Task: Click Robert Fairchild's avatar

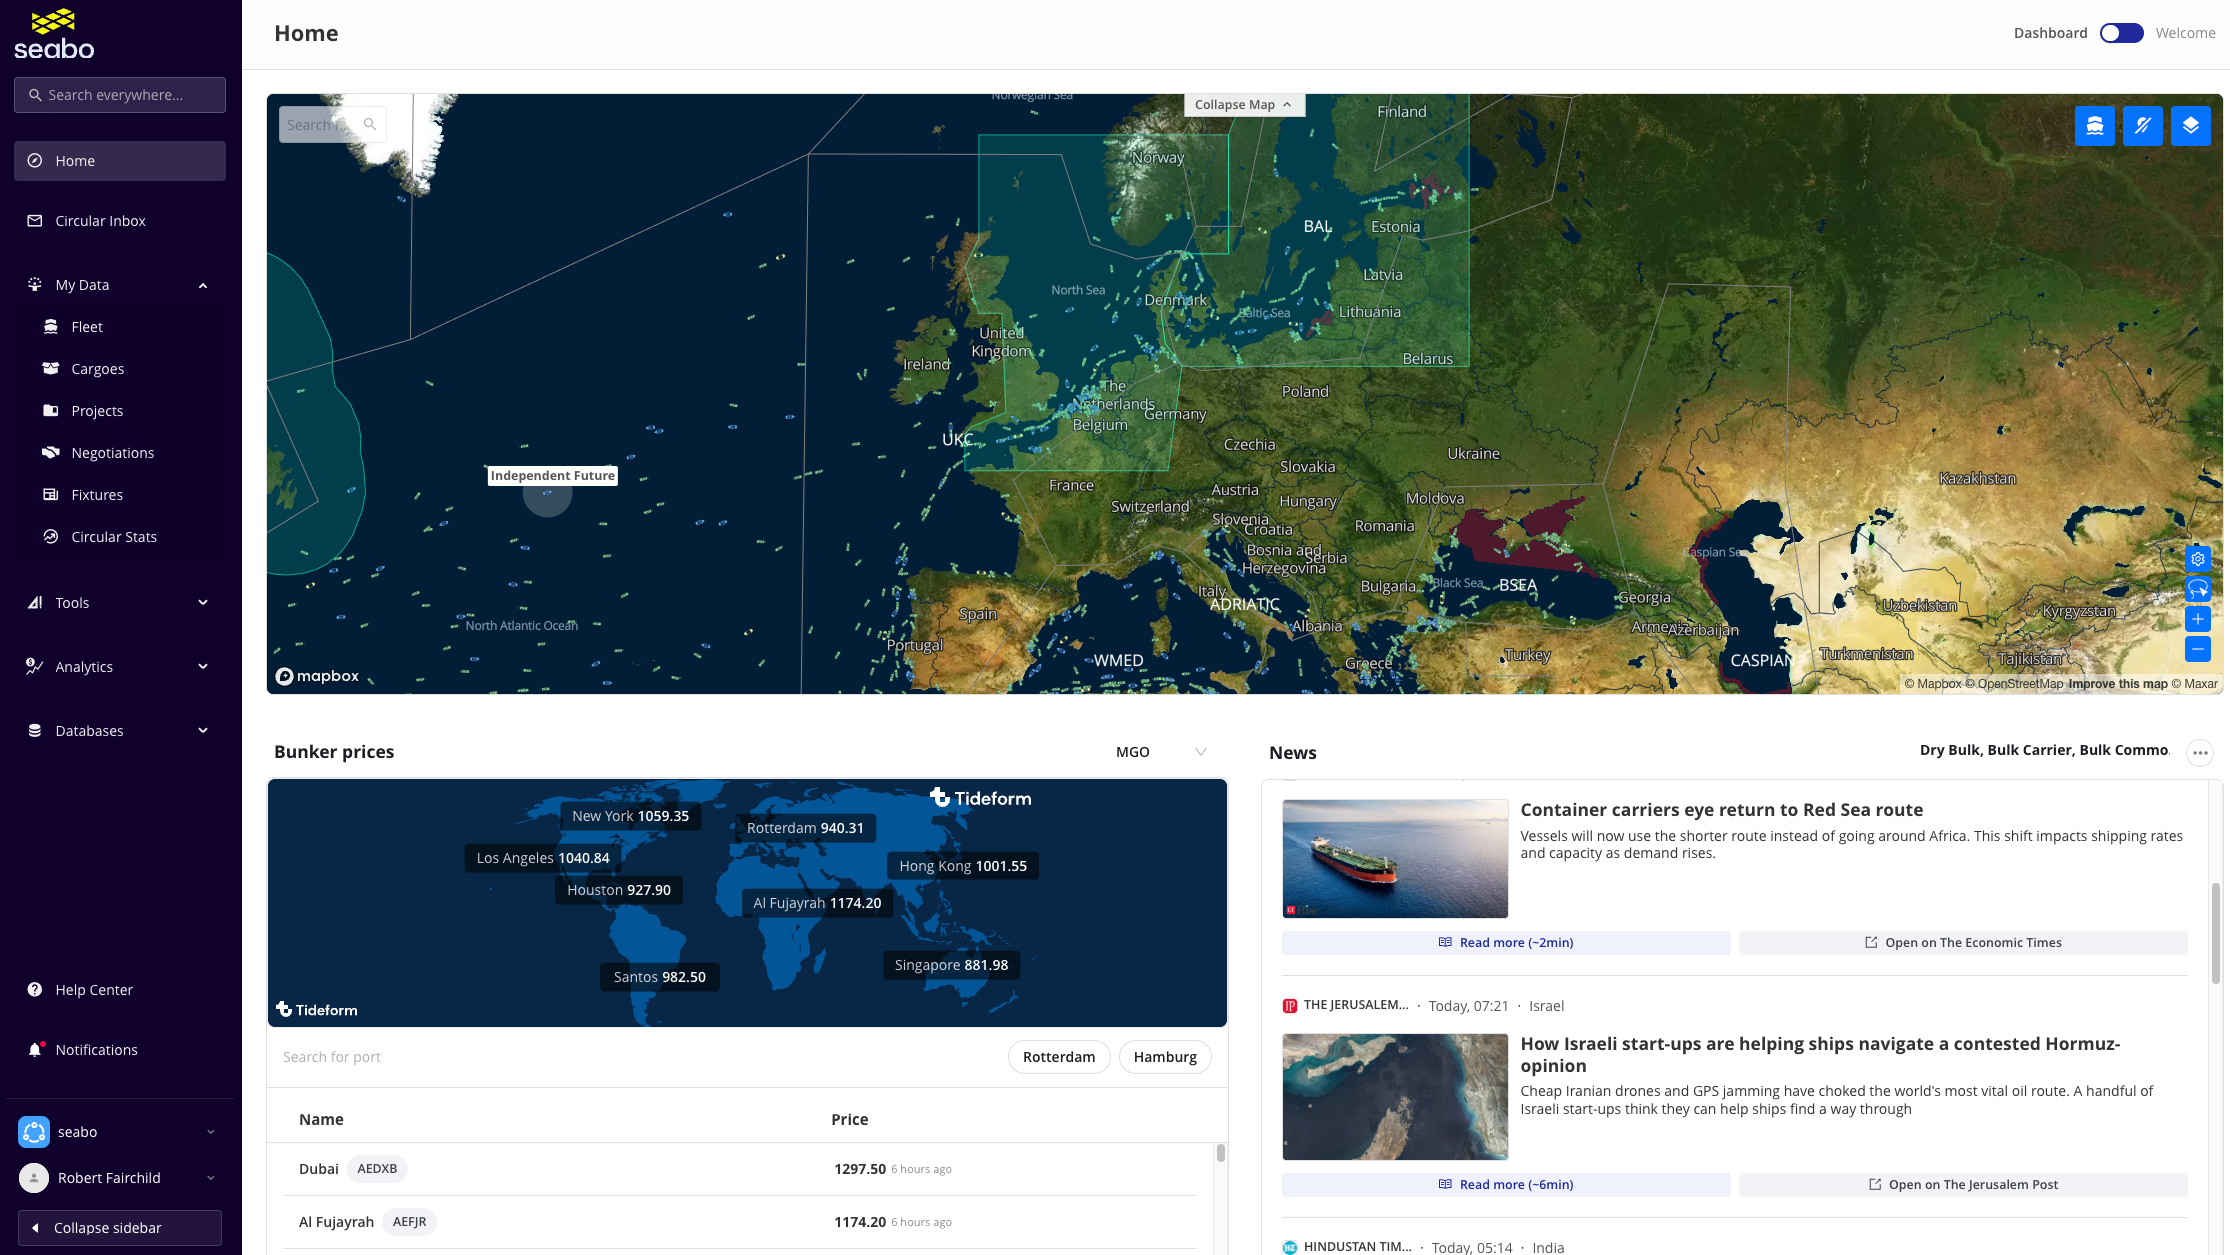Action: coord(34,1178)
